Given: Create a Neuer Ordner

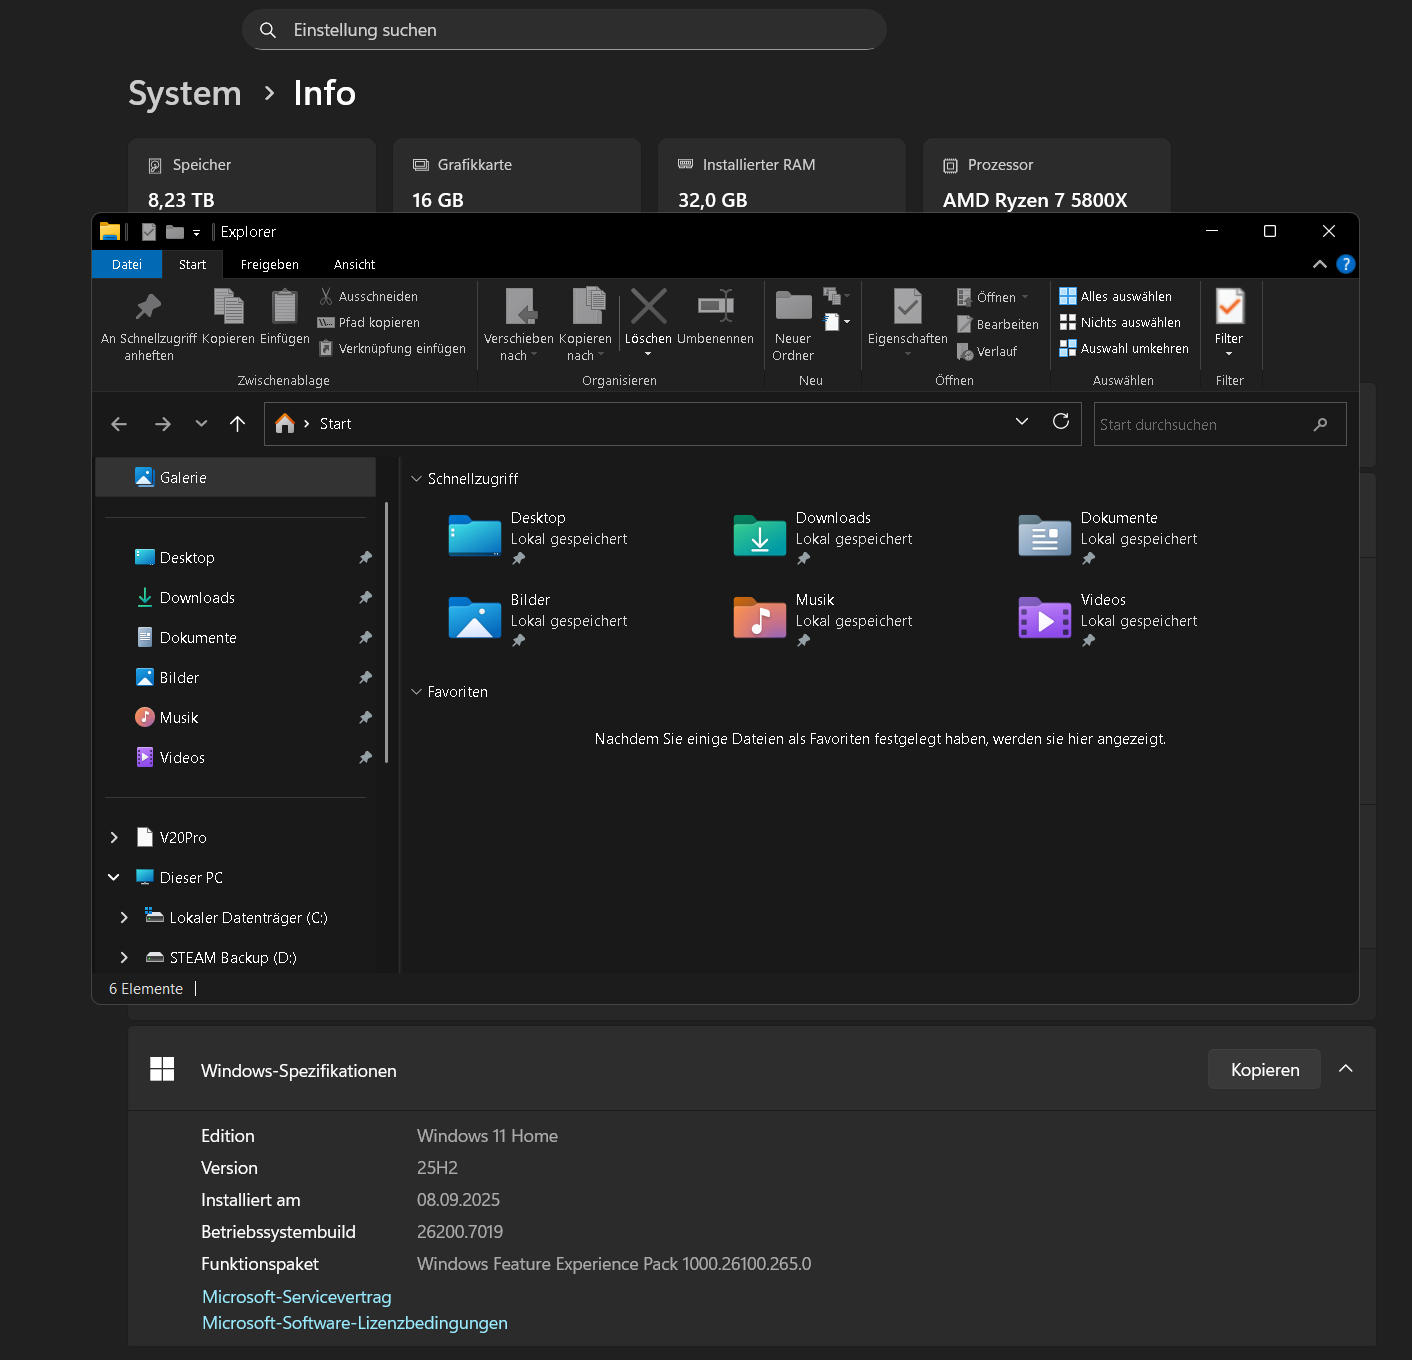Looking at the screenshot, I should [793, 324].
